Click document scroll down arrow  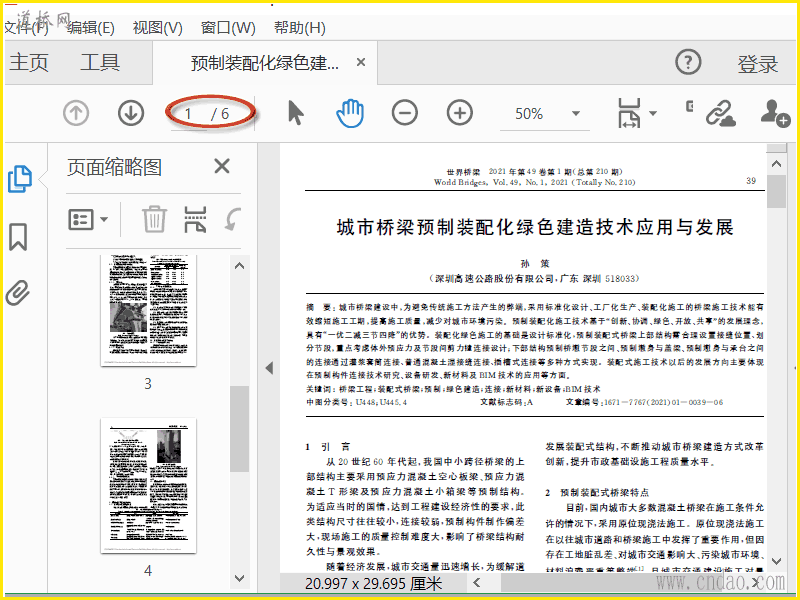pos(777,561)
